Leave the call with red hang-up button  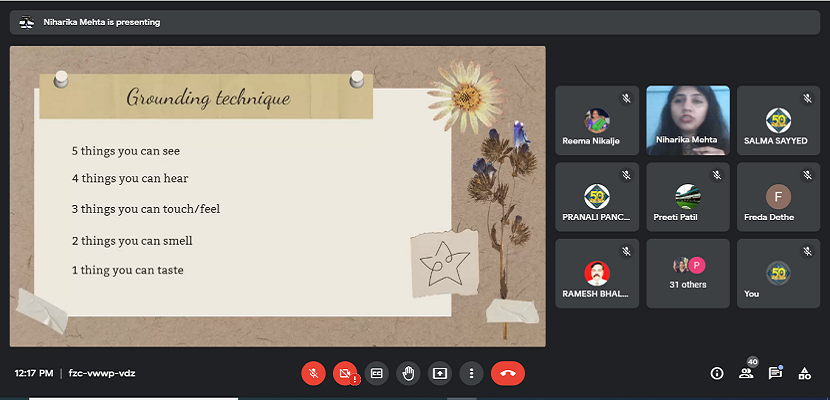point(508,374)
